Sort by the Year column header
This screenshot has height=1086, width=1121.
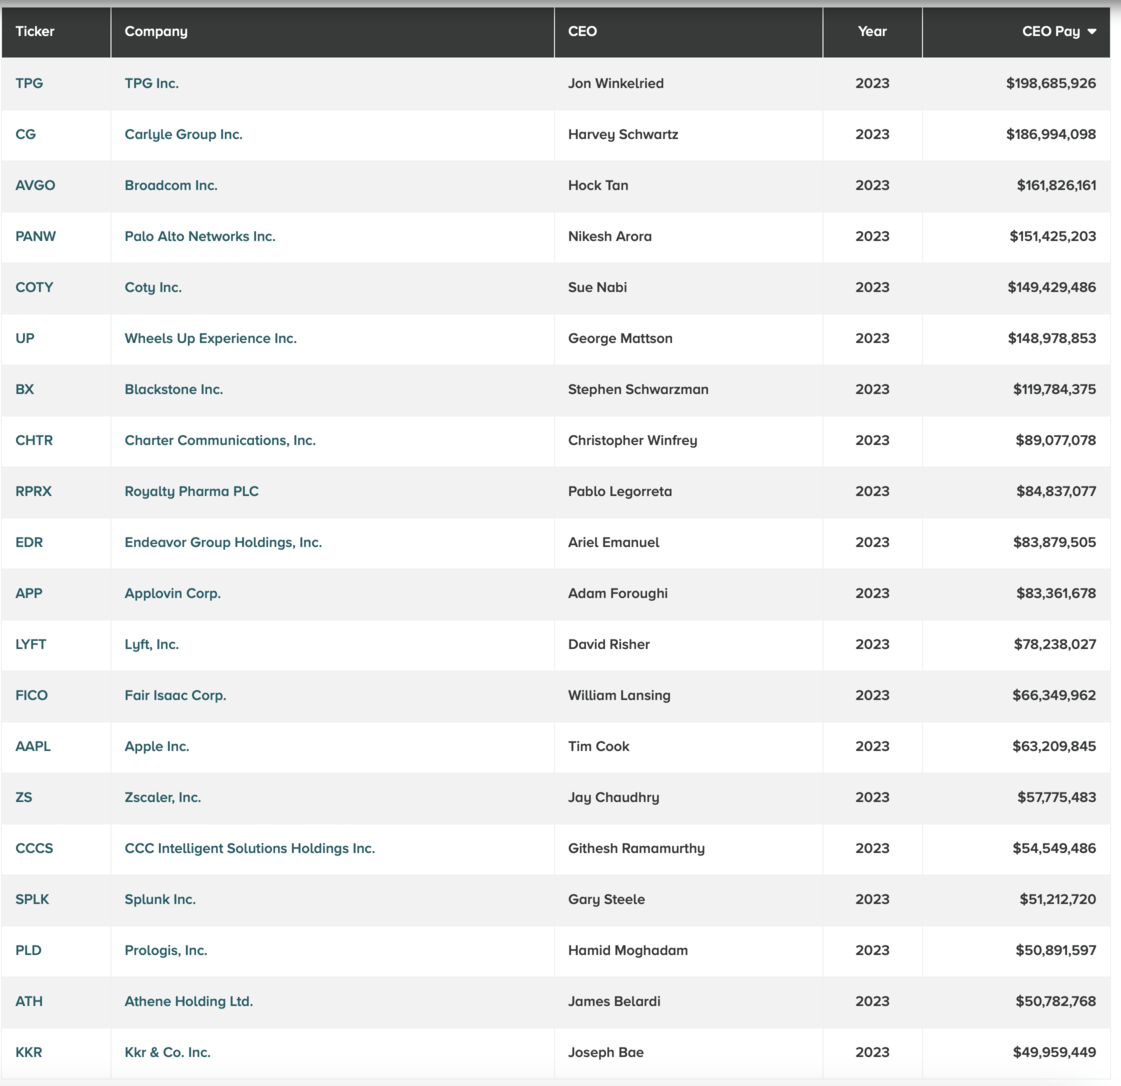872,31
